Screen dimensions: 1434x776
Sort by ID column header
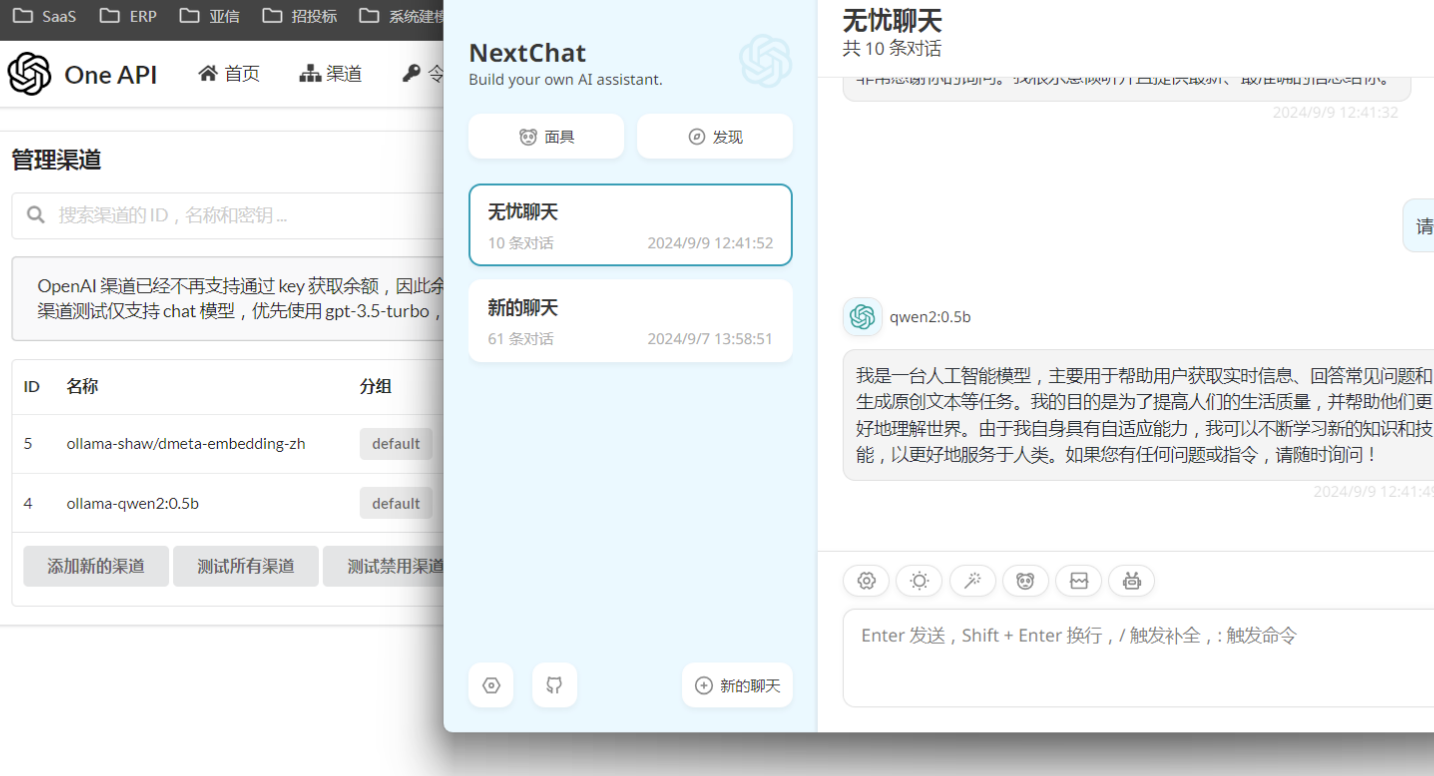pyautogui.click(x=32, y=386)
